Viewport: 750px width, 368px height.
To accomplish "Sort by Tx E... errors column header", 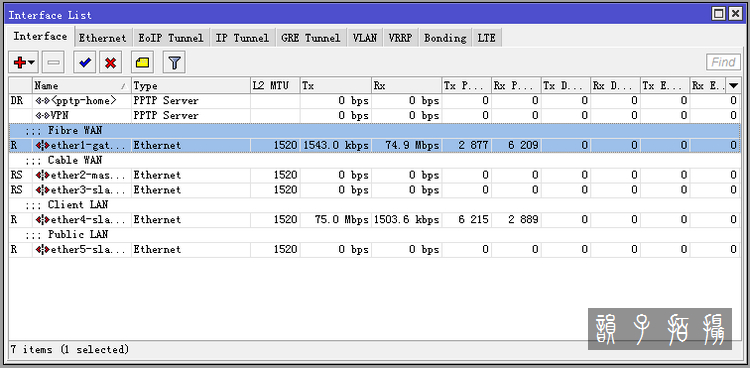I will 666,86.
